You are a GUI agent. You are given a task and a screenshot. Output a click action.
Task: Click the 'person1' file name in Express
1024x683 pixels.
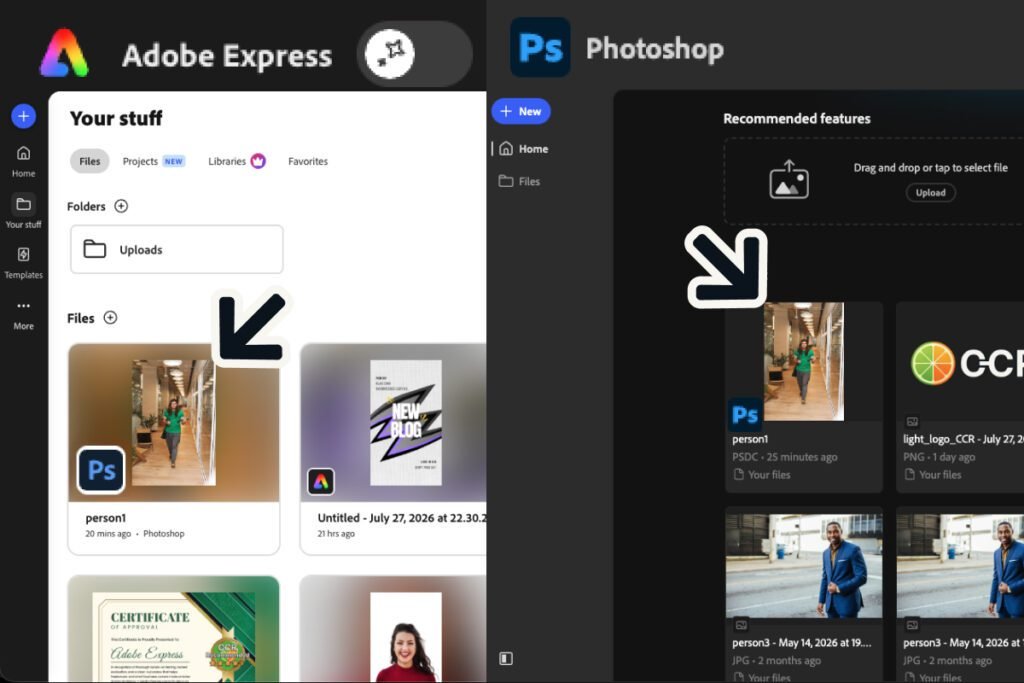(x=106, y=518)
